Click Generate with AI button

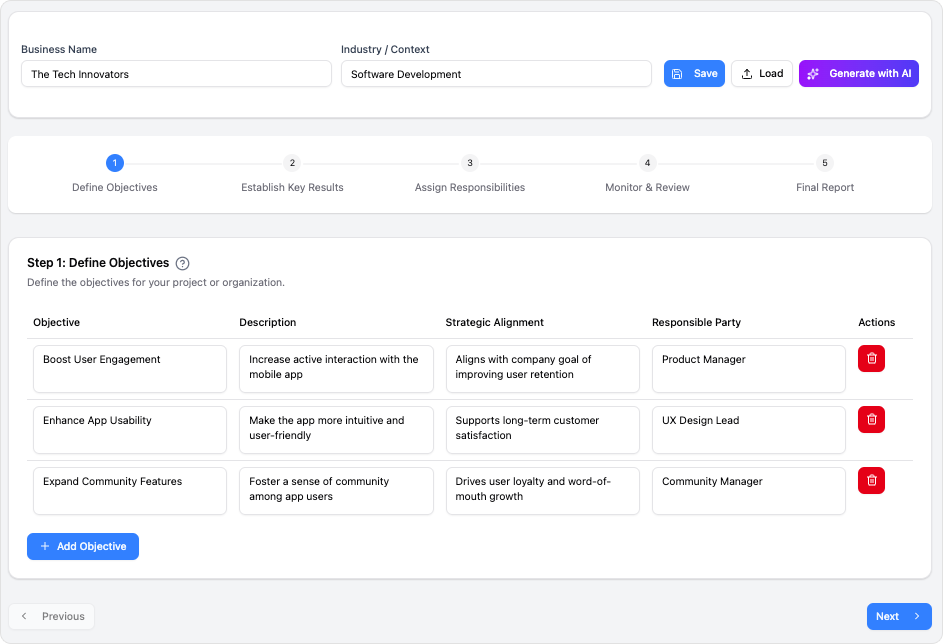click(858, 73)
